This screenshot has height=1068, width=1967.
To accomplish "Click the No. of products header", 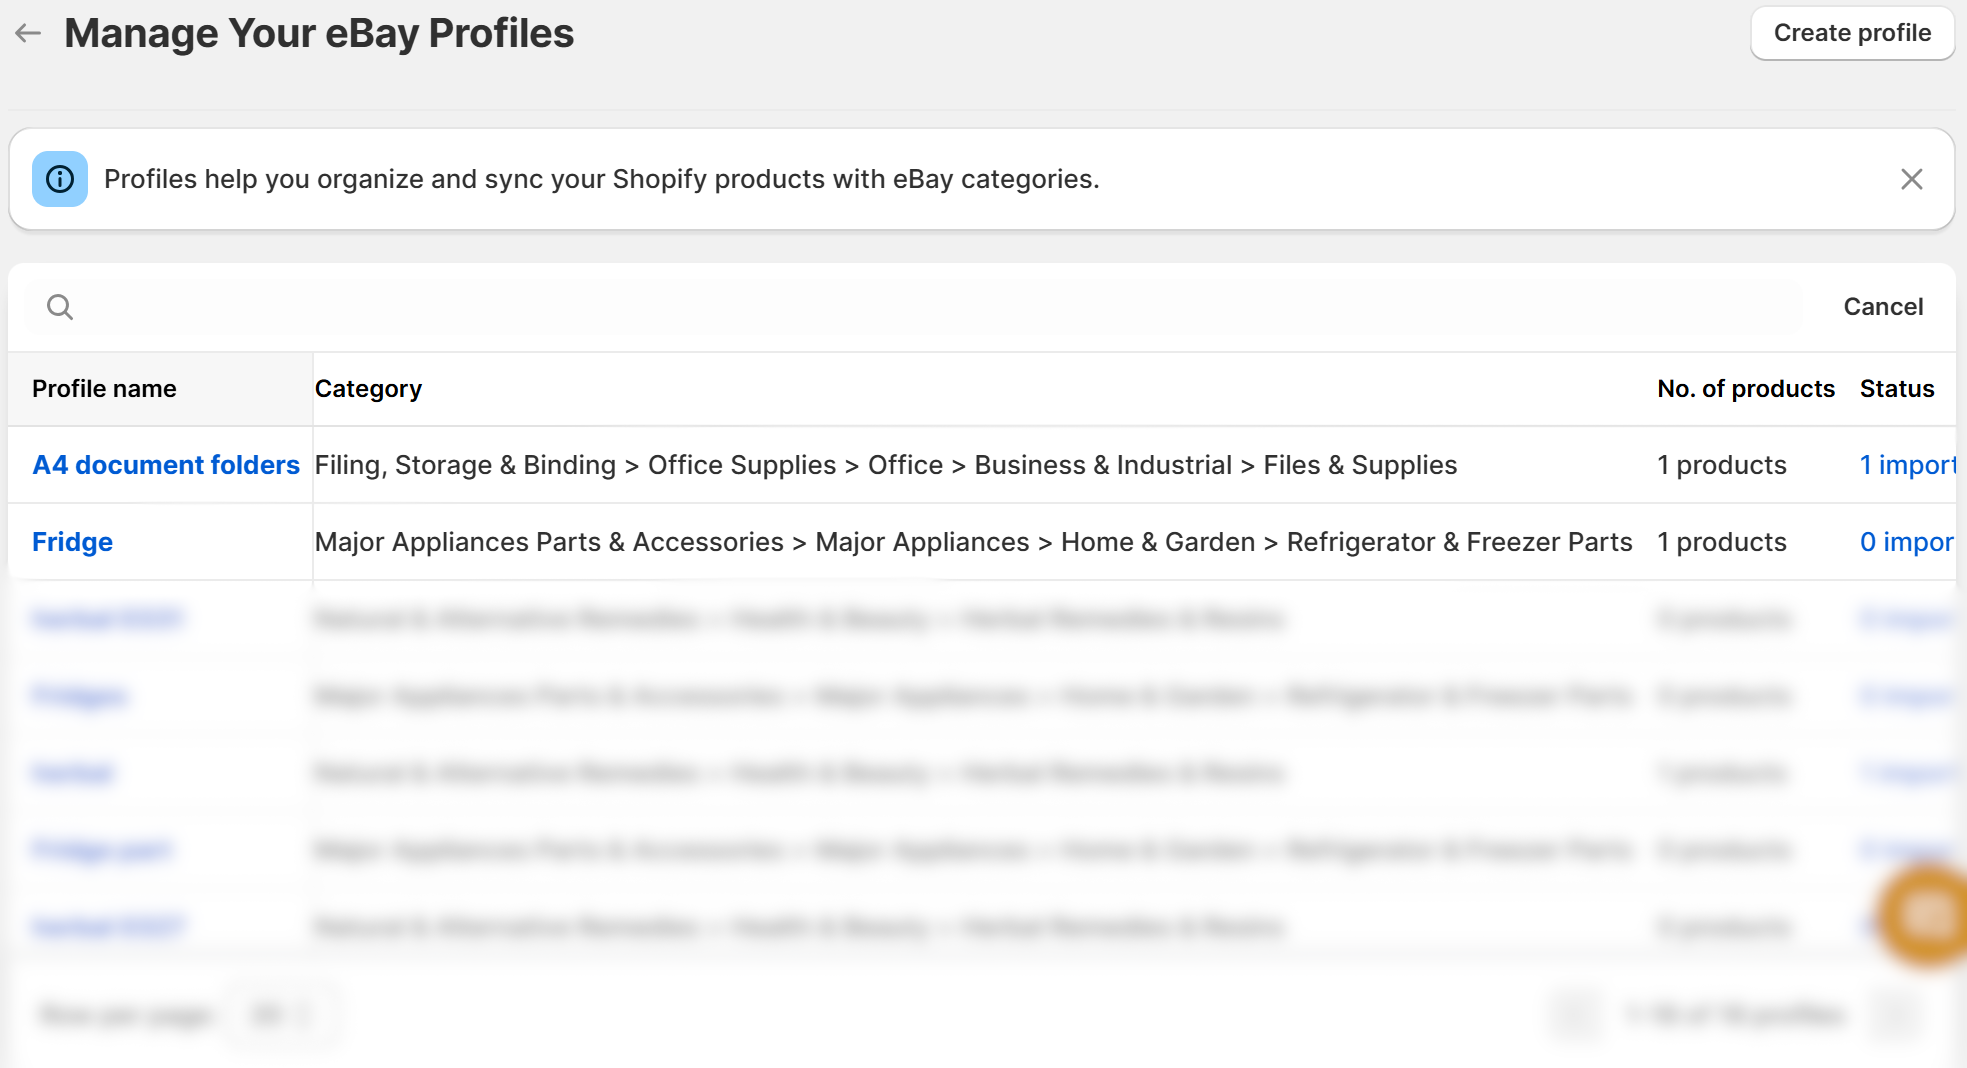I will (1745, 389).
